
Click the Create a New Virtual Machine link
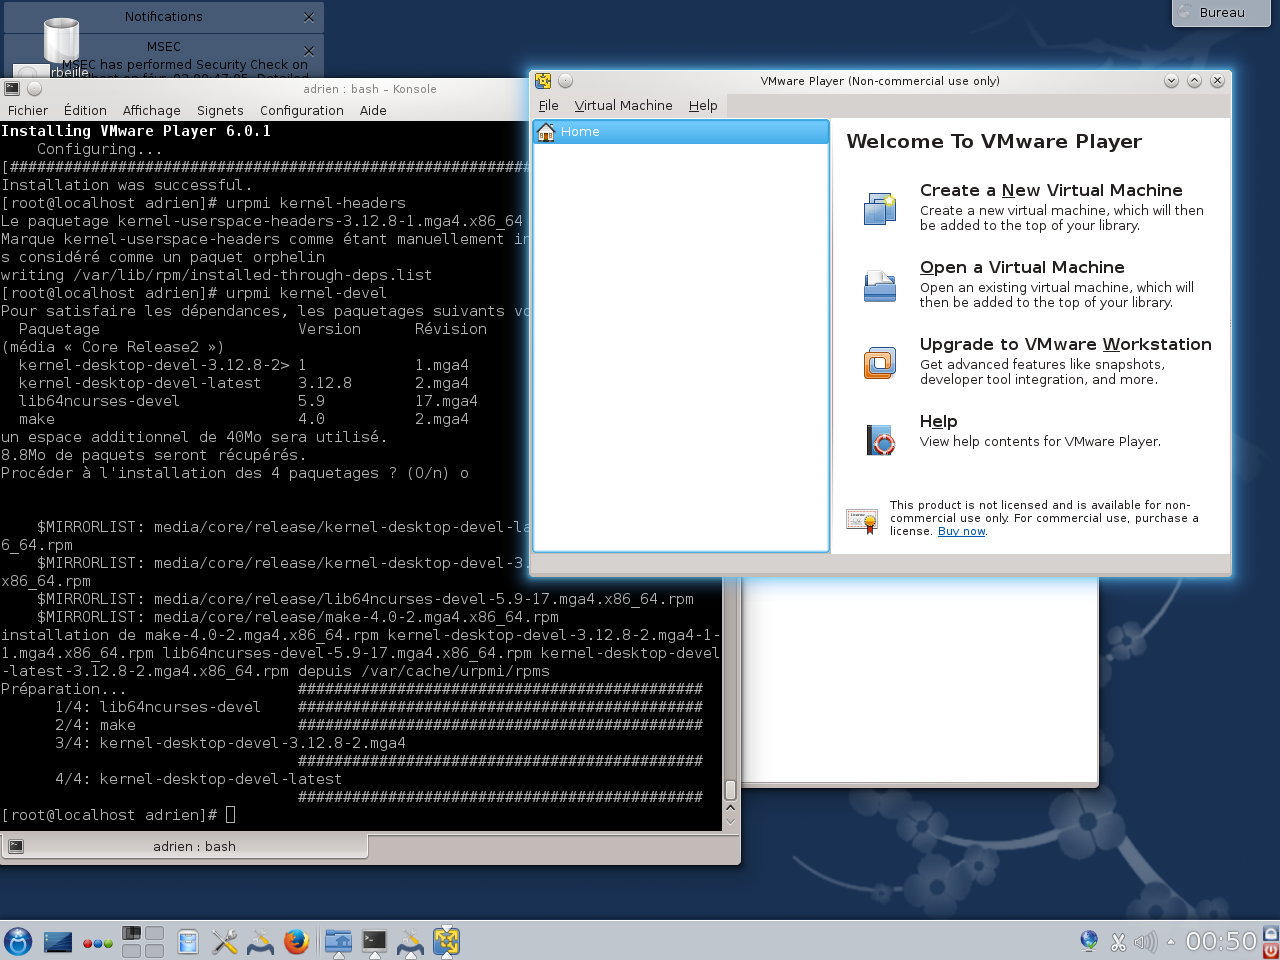(x=1051, y=190)
